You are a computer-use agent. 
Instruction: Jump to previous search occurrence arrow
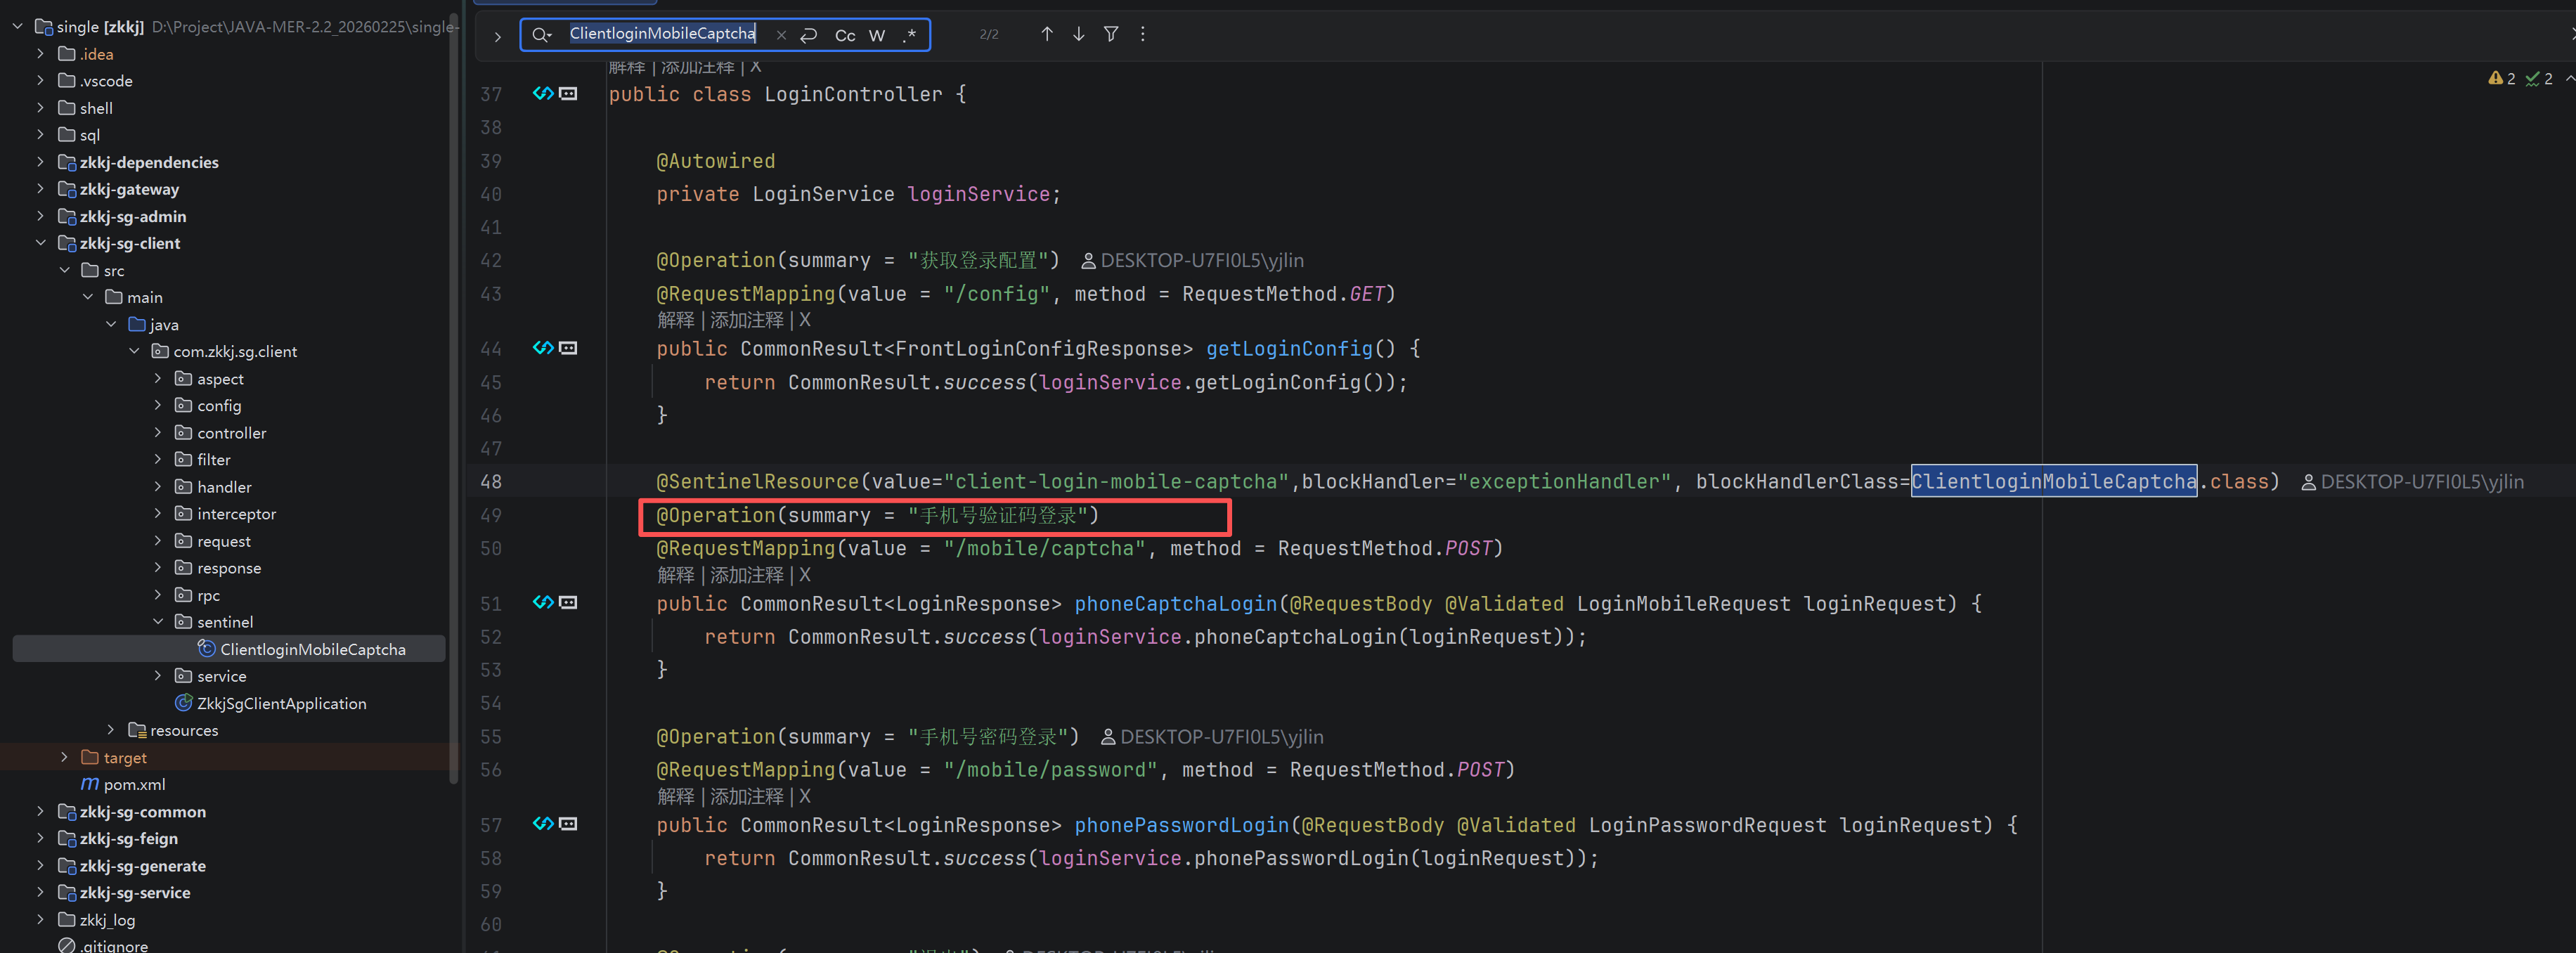point(1046,34)
